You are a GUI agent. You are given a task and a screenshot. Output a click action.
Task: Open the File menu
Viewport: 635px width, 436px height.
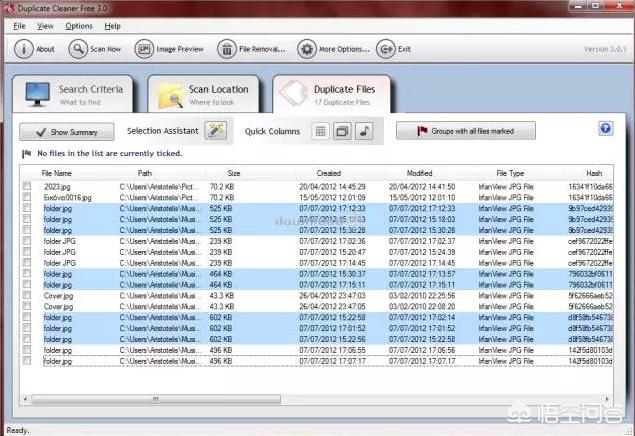[x=19, y=26]
